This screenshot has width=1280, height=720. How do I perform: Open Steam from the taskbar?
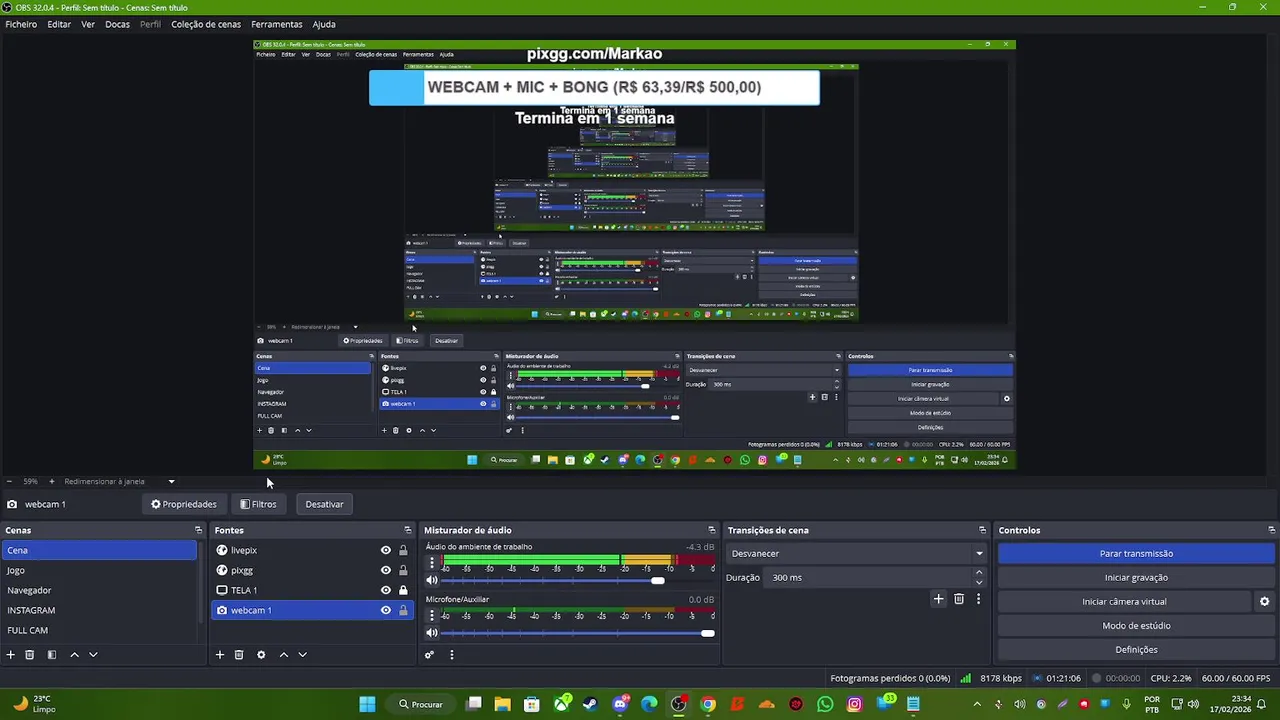(x=590, y=704)
